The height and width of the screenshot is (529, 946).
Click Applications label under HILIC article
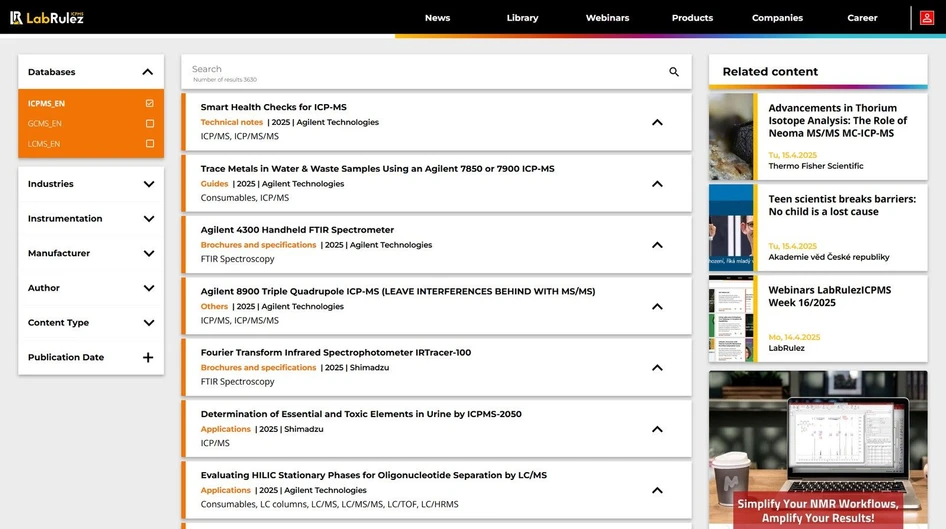[x=226, y=490]
